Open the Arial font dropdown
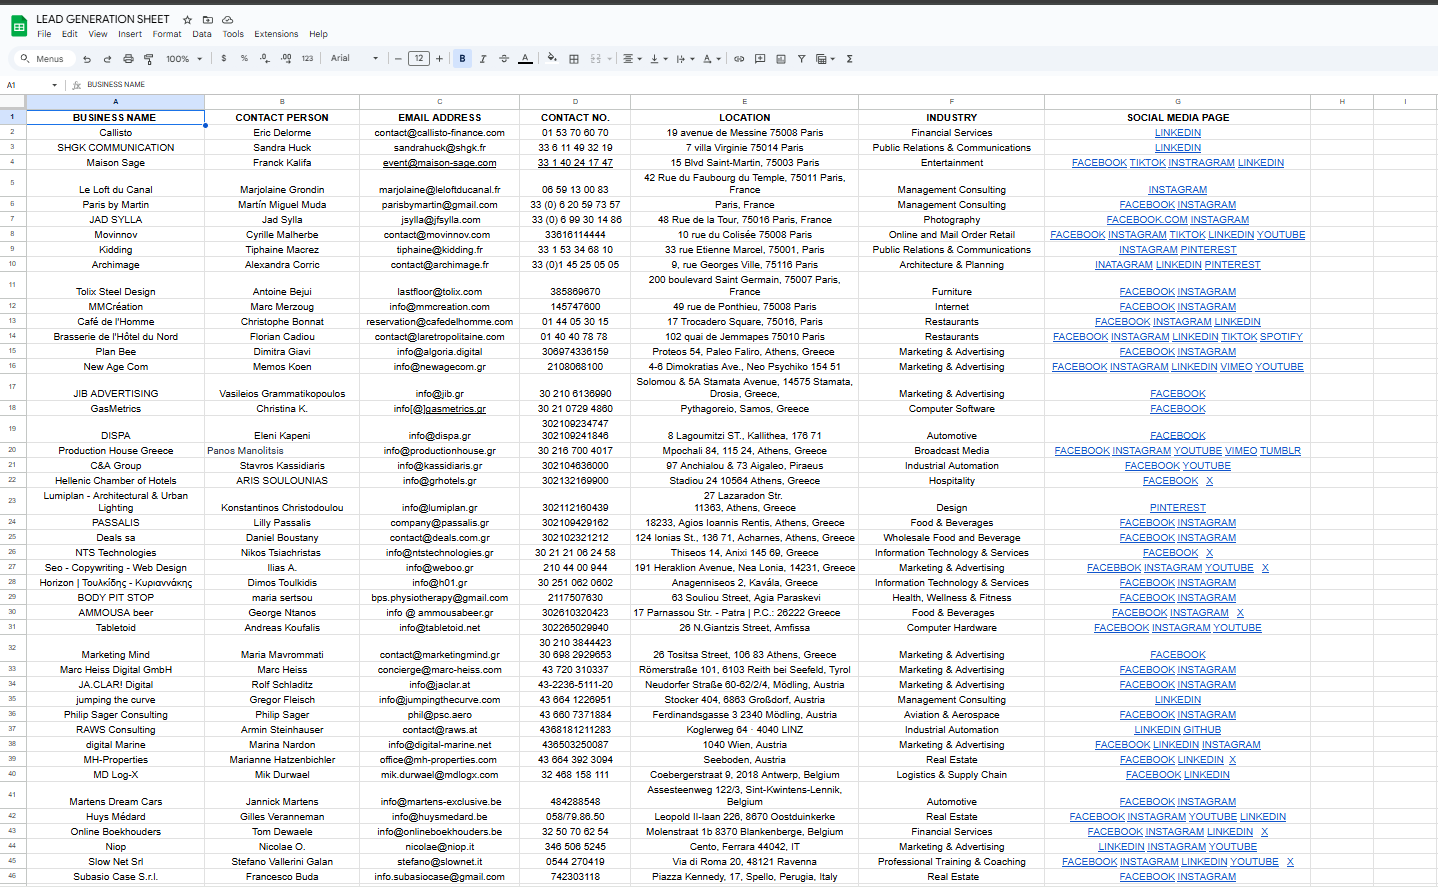This screenshot has height=887, width=1438. point(355,59)
